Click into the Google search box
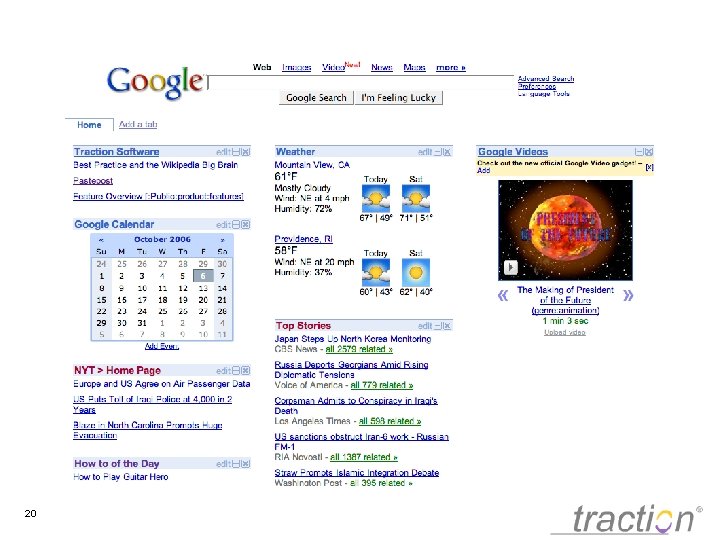The height and width of the screenshot is (540, 720). 361,81
